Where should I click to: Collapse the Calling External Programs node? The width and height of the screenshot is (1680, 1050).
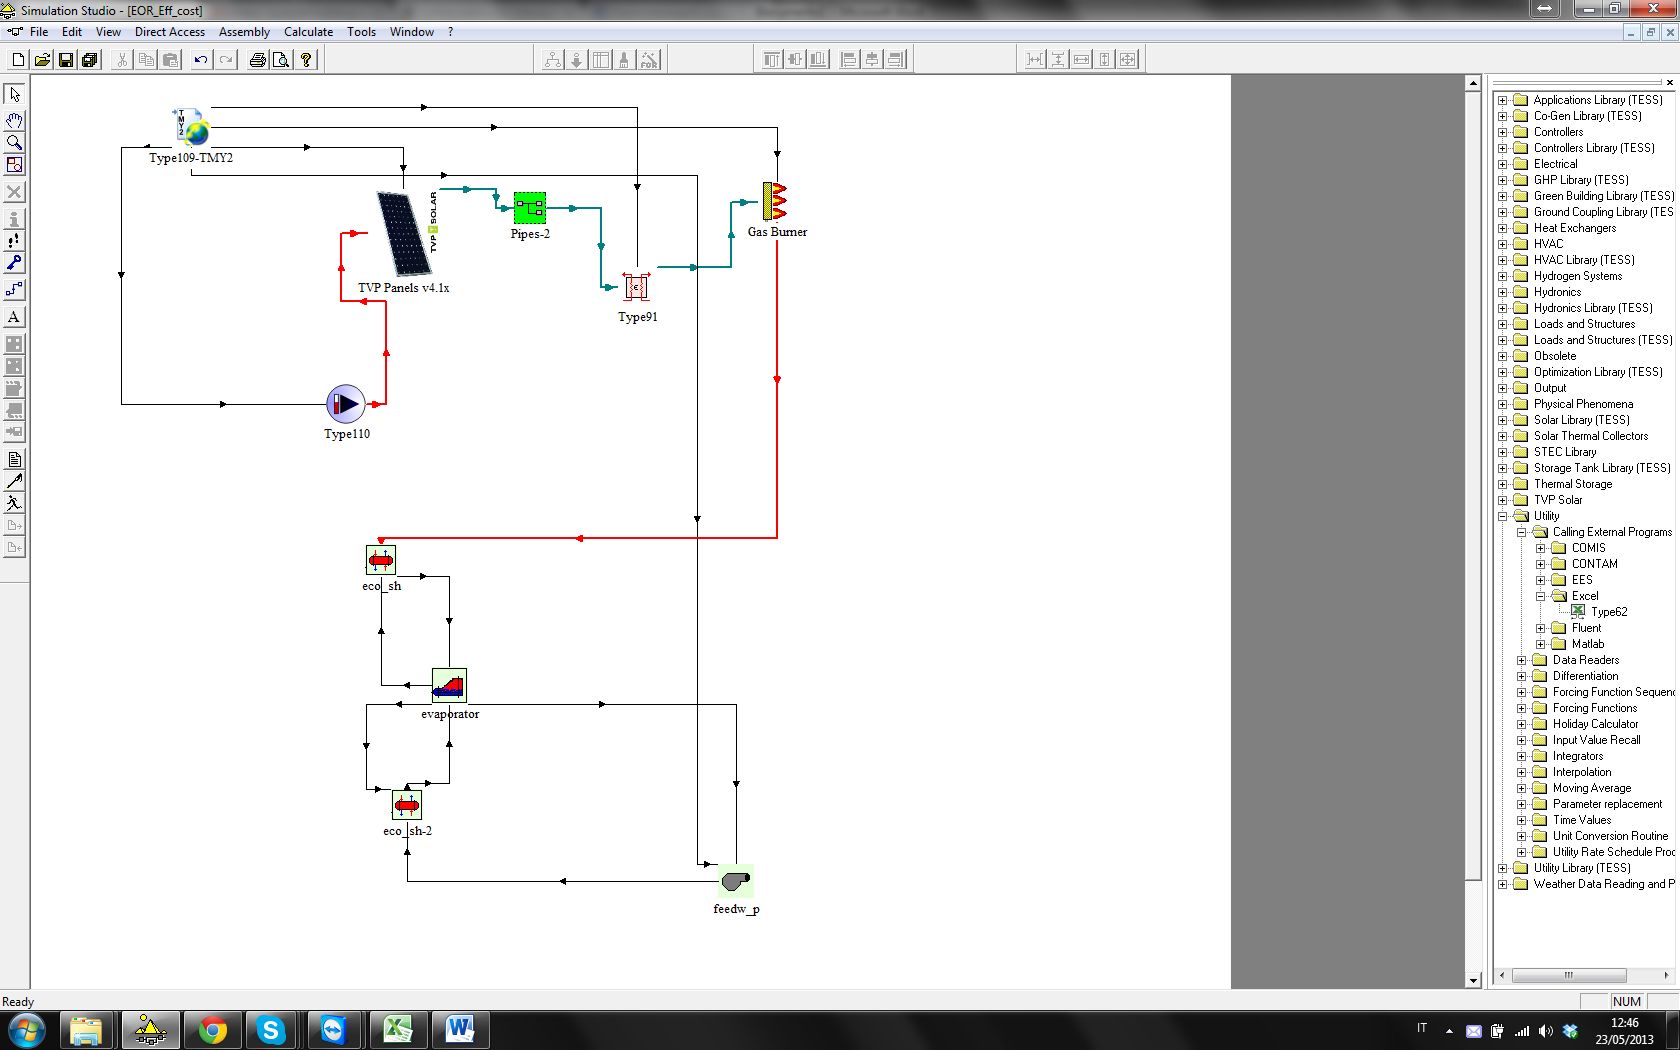point(1521,532)
